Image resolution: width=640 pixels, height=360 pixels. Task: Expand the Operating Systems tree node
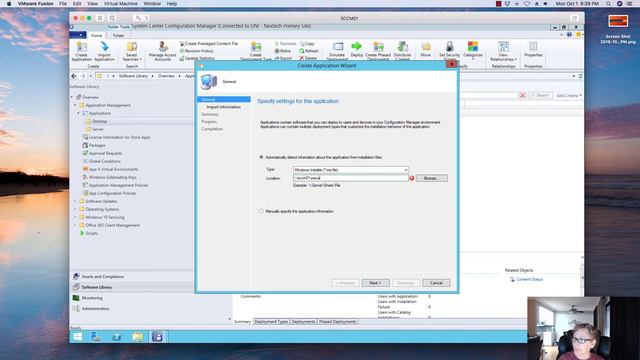pyautogui.click(x=76, y=209)
